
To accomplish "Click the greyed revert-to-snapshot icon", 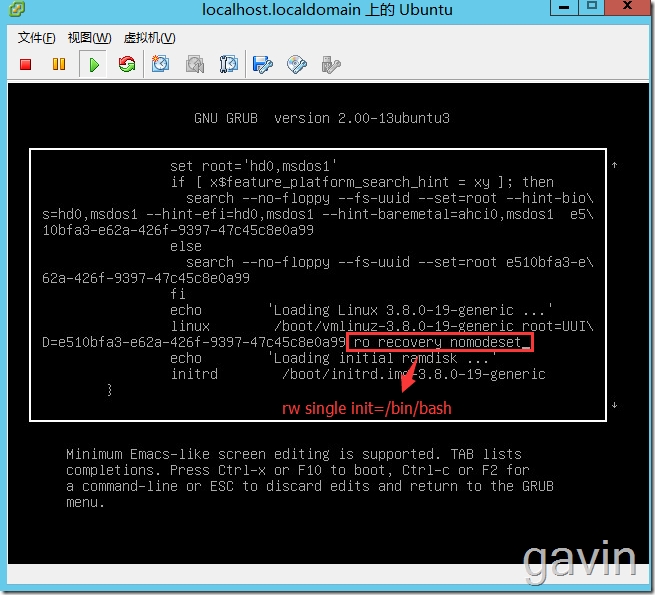I will point(195,64).
